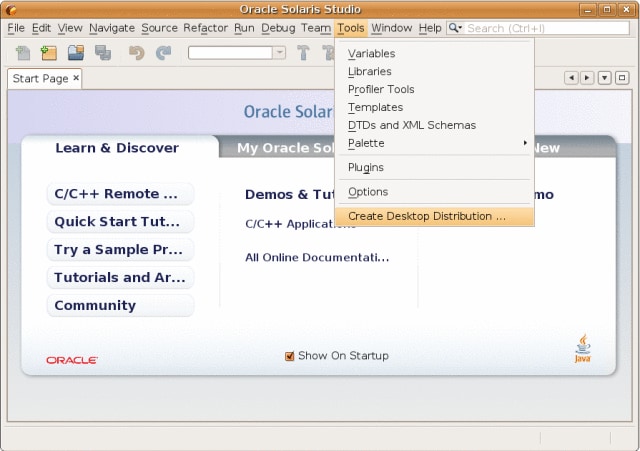Select Create Desktop Distribution menu entry

[427, 216]
